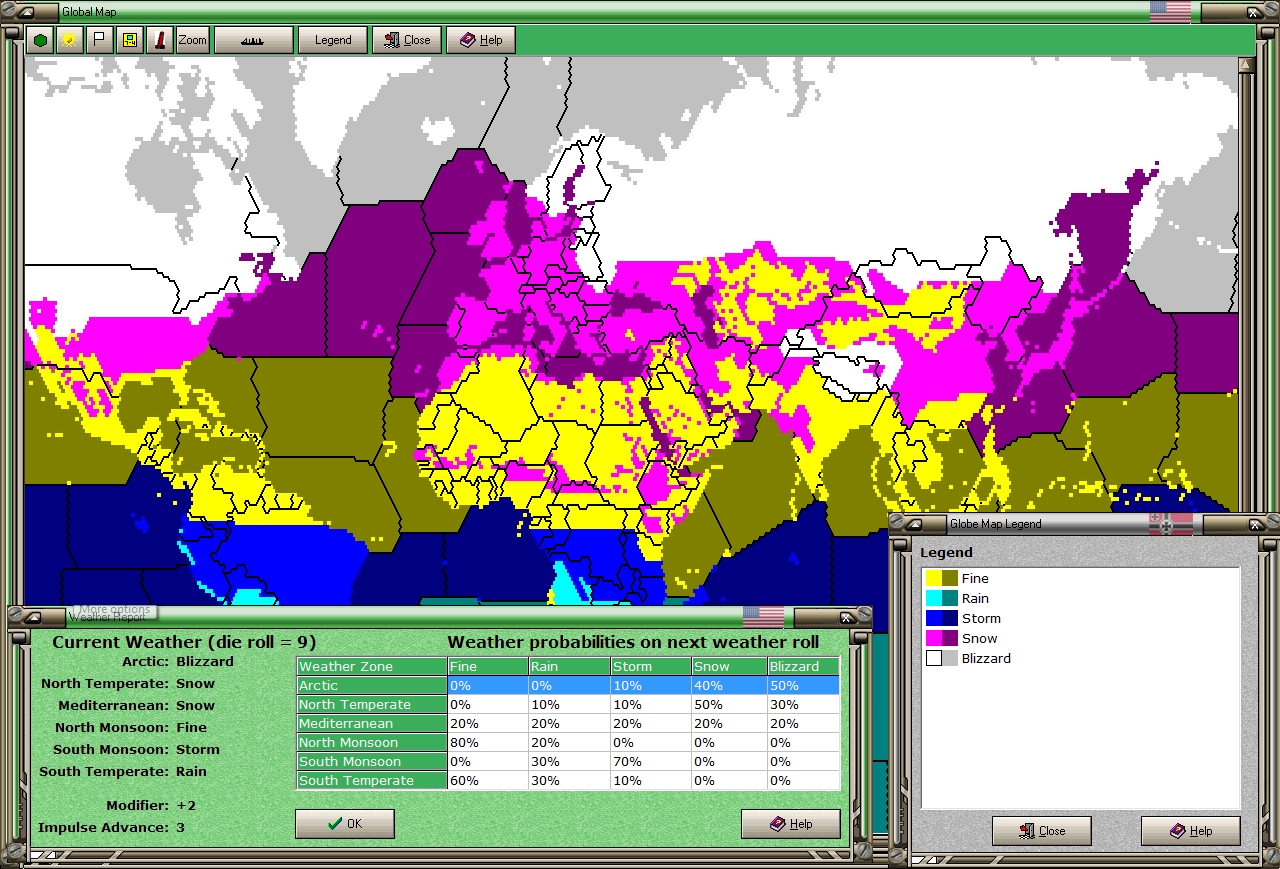The width and height of the screenshot is (1280, 869).
Task: Click the map's vertical scrollbar up arrow
Action: 1246,65
